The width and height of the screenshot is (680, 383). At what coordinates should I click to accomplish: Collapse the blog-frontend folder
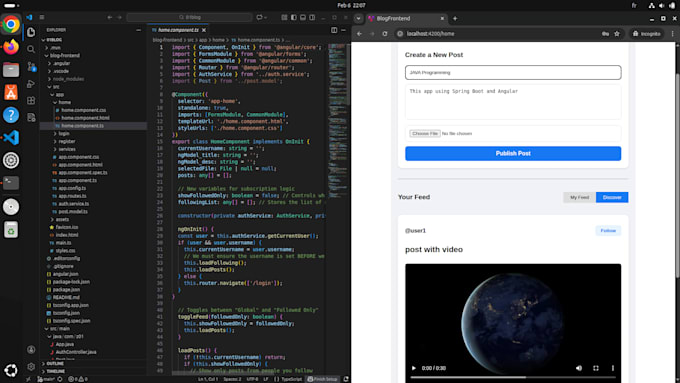tap(65, 56)
